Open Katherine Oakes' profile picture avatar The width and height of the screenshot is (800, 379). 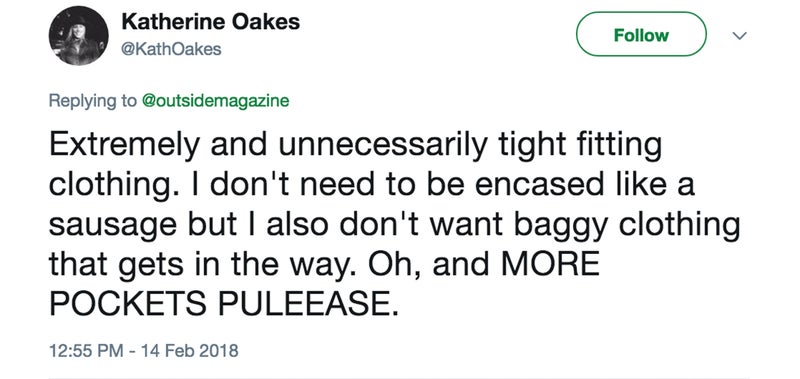[x=79, y=36]
